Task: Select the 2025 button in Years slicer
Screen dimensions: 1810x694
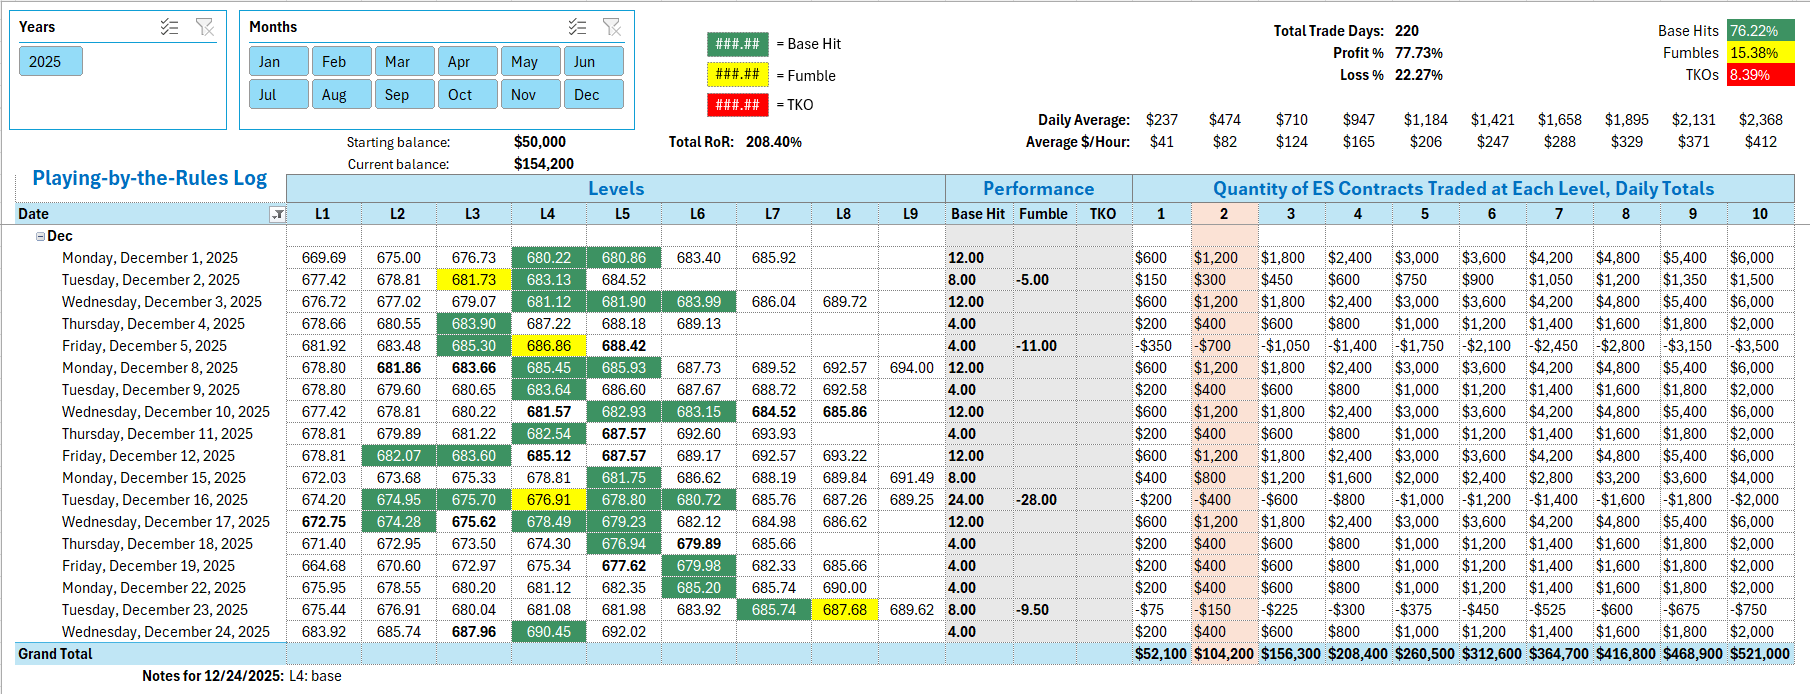Action: 50,62
